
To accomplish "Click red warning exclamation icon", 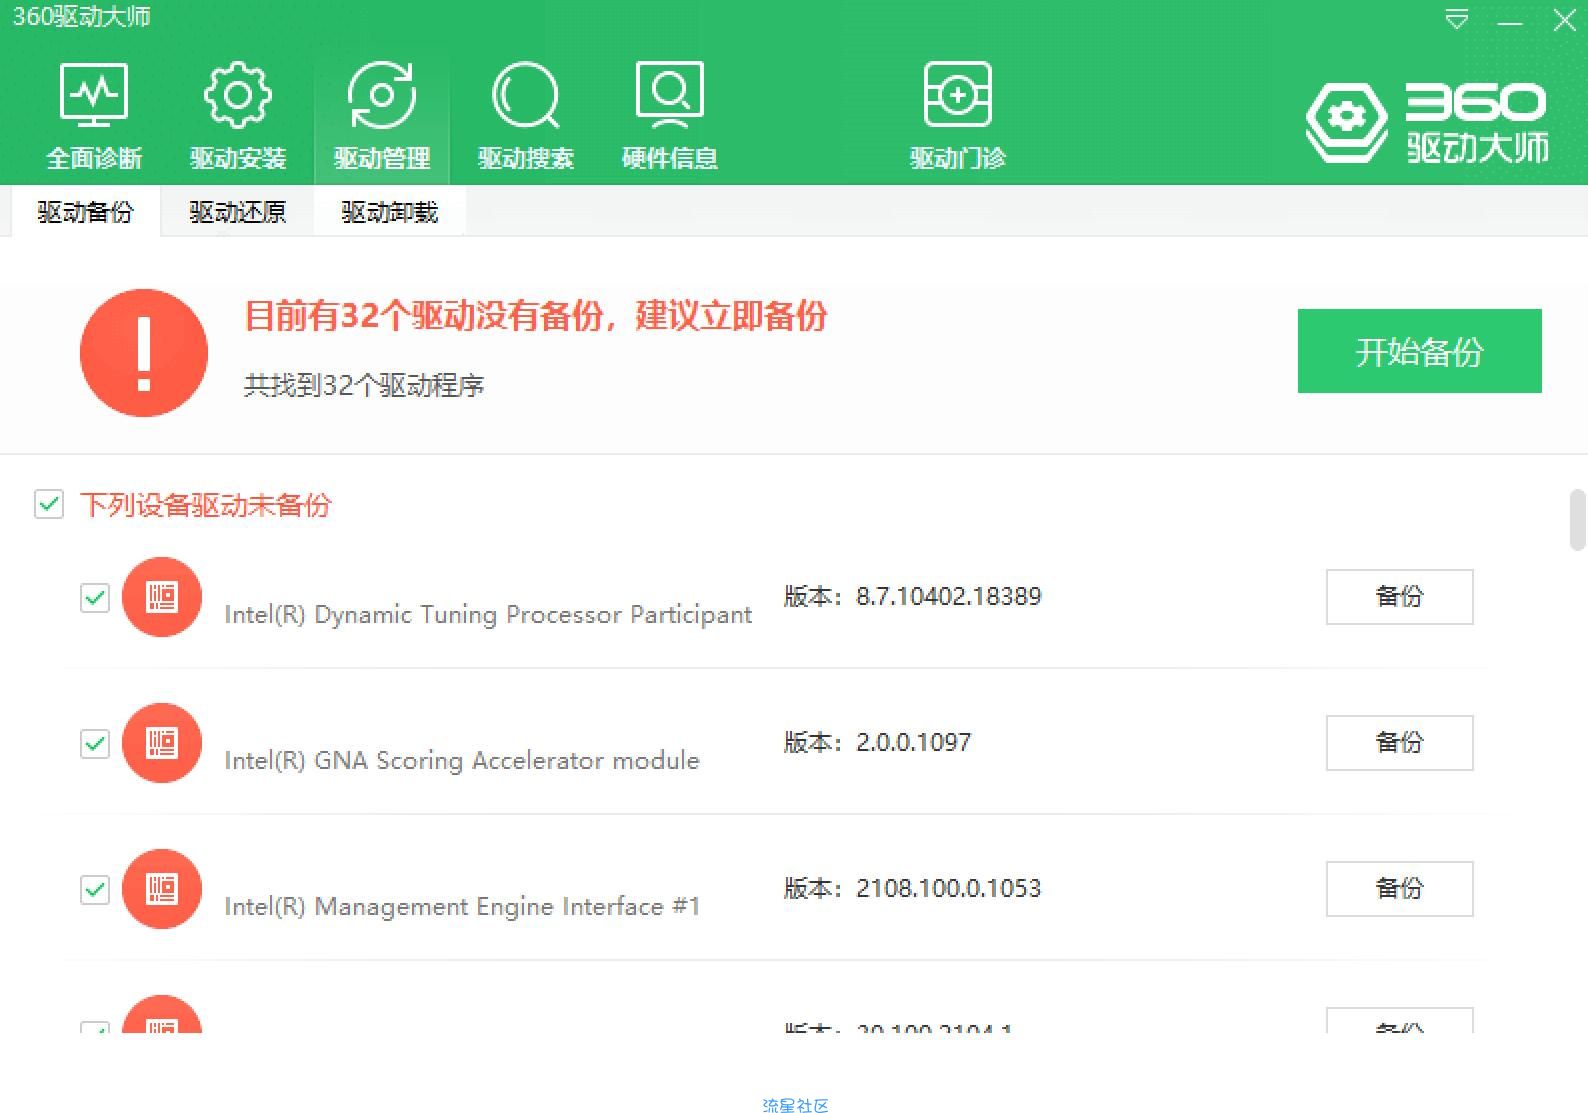I will pyautogui.click(x=144, y=353).
